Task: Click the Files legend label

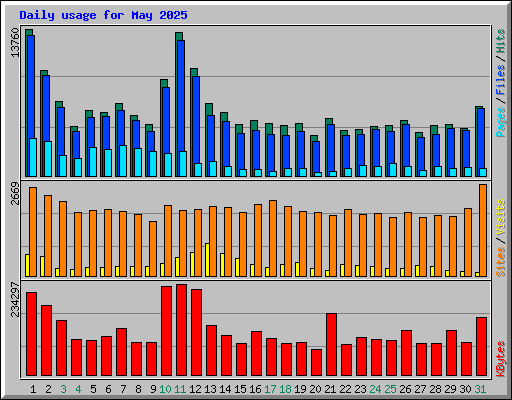Action: click(x=501, y=80)
